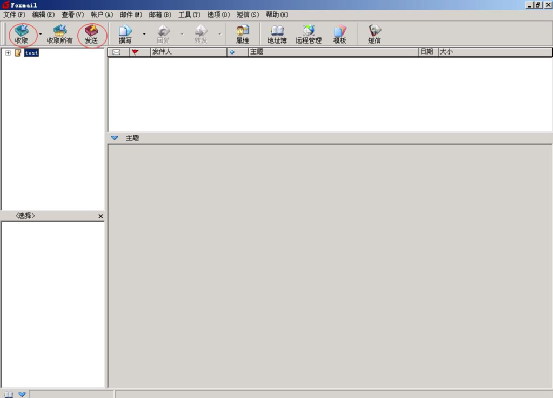Click the 短信 (SMS) toolbar icon
553x398 pixels.
(375, 34)
